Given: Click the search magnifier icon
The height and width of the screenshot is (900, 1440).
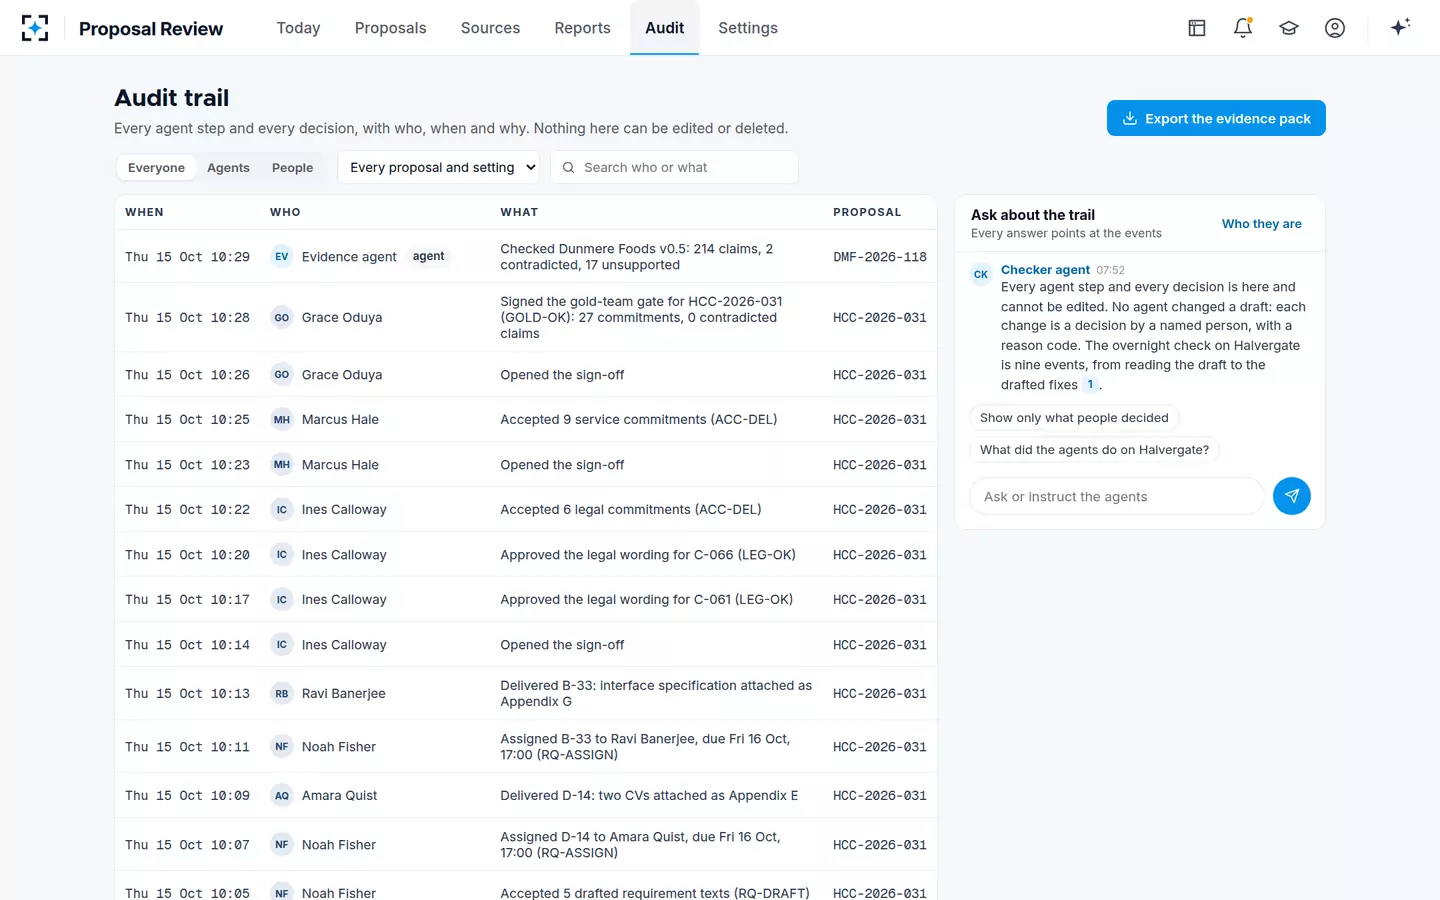Looking at the screenshot, I should tap(568, 168).
